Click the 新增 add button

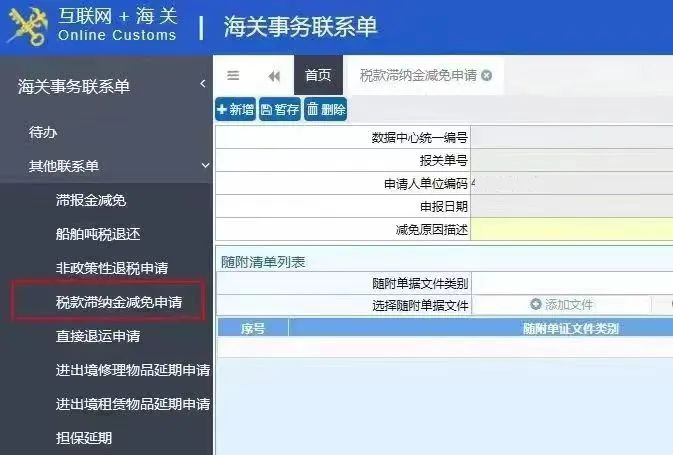(x=235, y=109)
